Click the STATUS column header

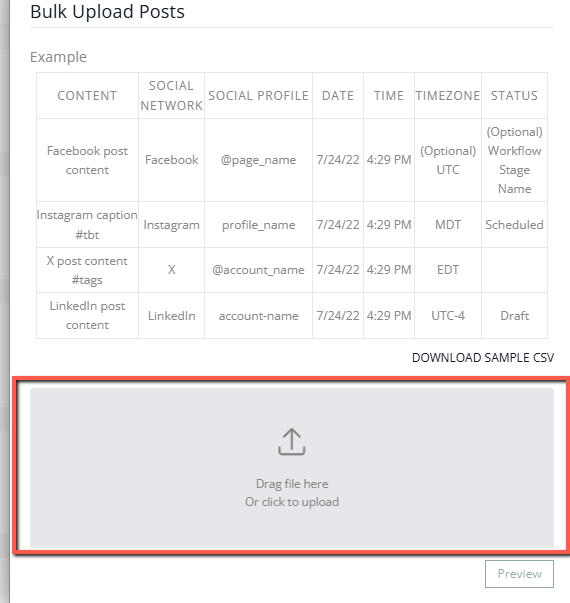514,95
